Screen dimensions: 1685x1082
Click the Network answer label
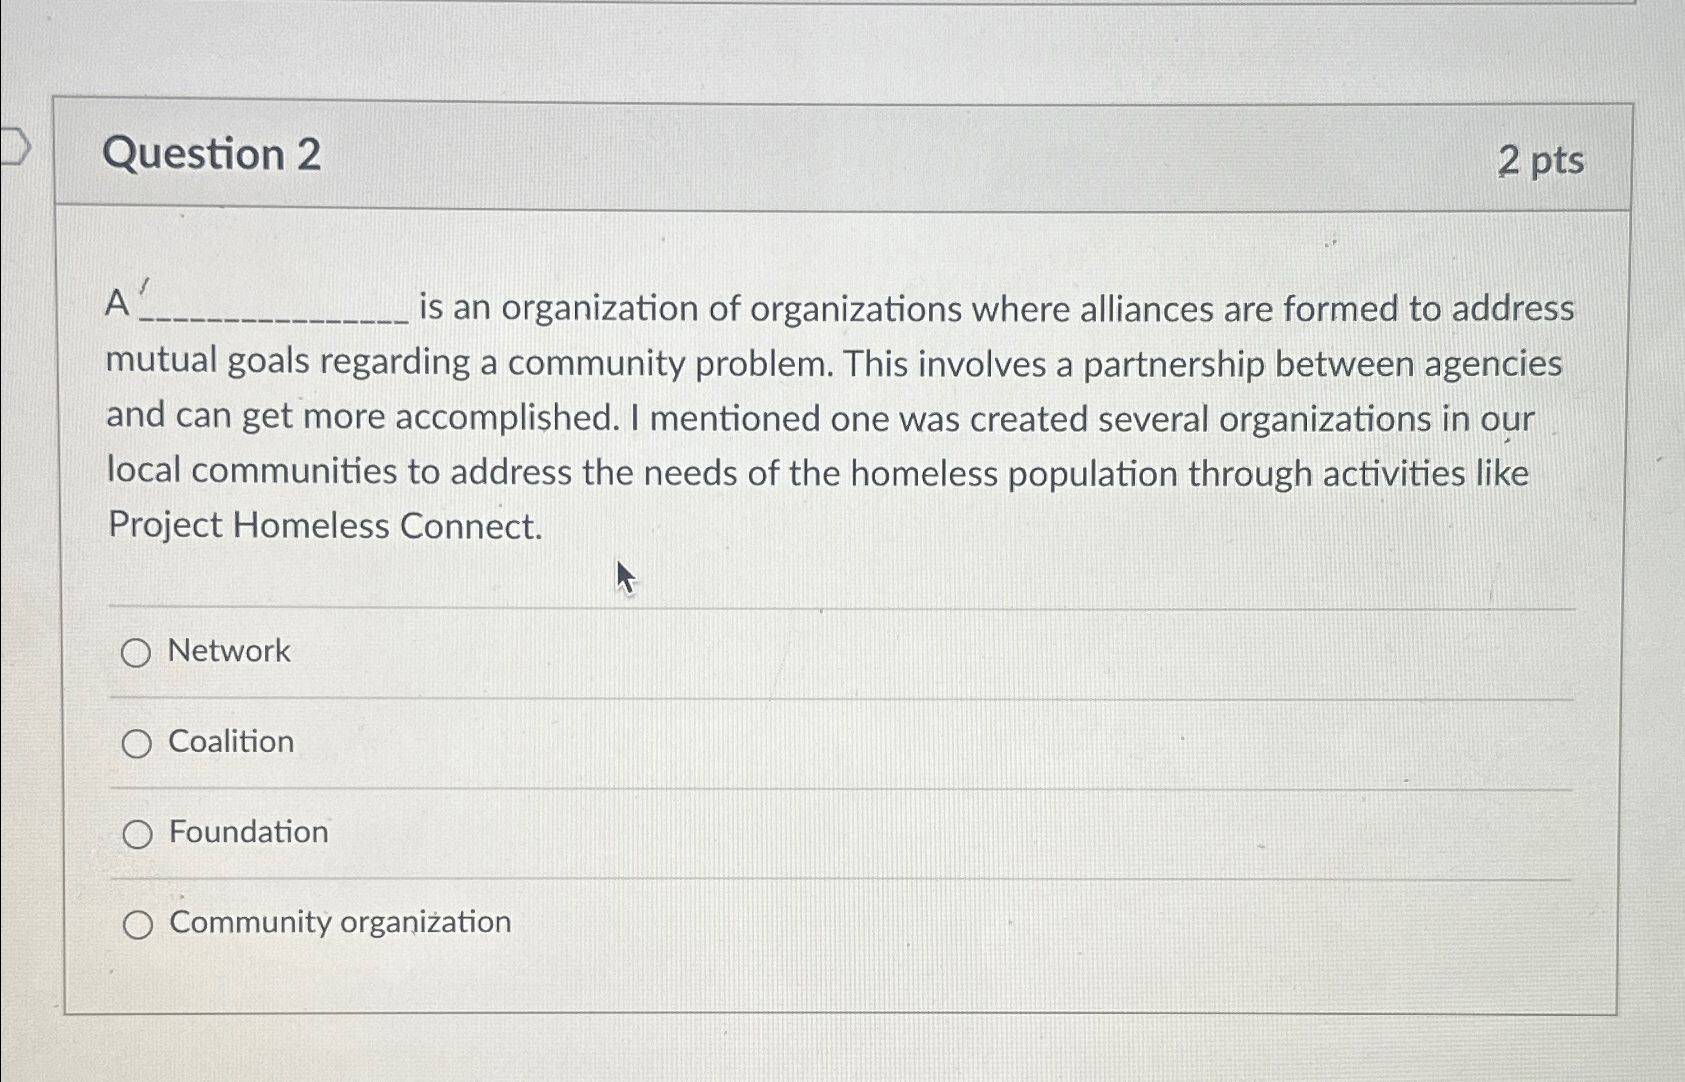click(x=227, y=653)
